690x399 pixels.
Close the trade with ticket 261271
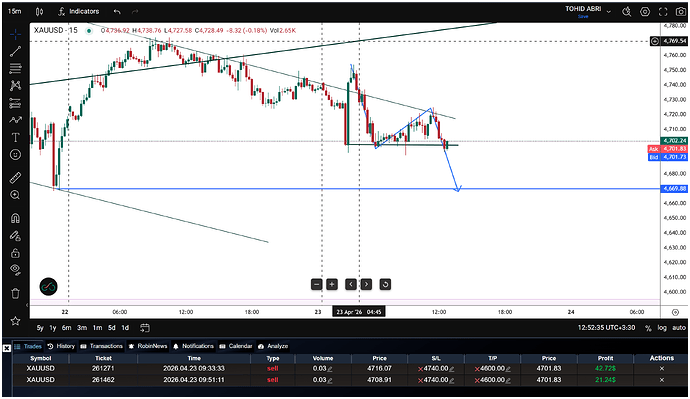[661, 369]
